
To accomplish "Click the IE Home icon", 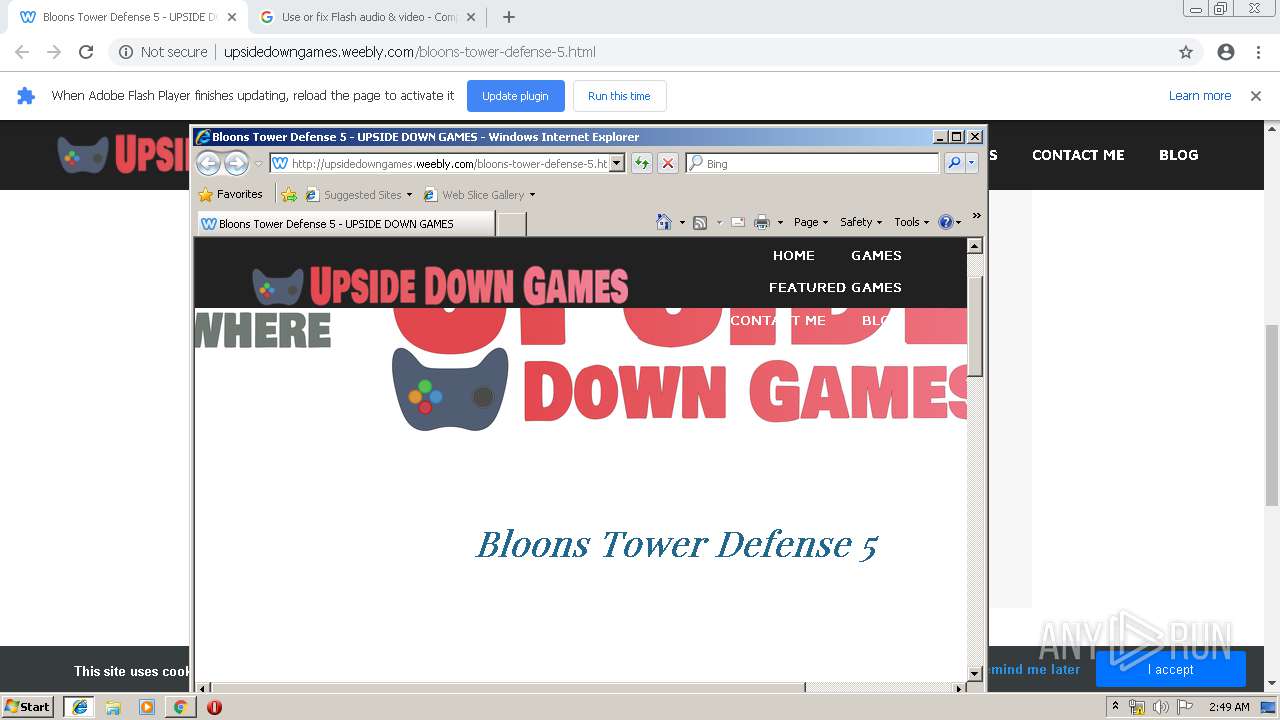I will click(x=664, y=222).
